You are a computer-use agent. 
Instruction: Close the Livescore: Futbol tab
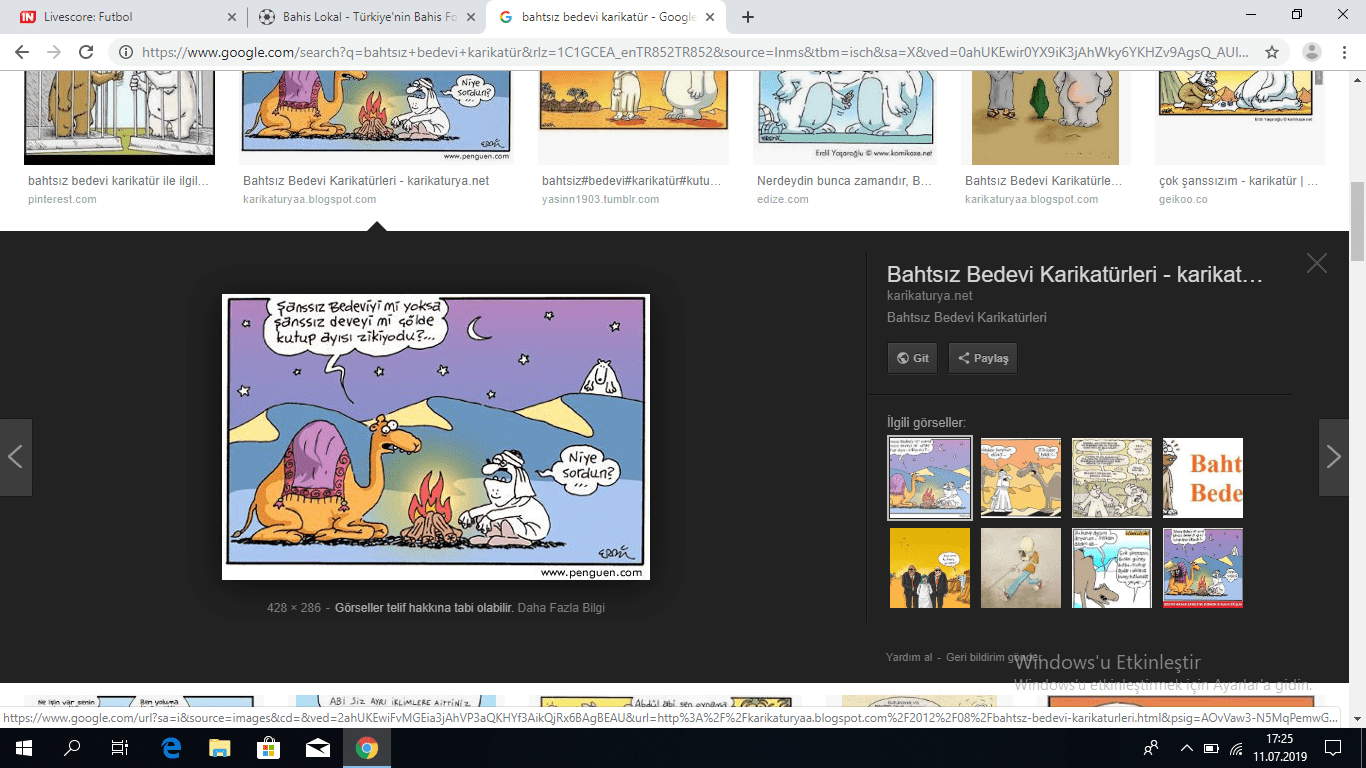point(231,17)
